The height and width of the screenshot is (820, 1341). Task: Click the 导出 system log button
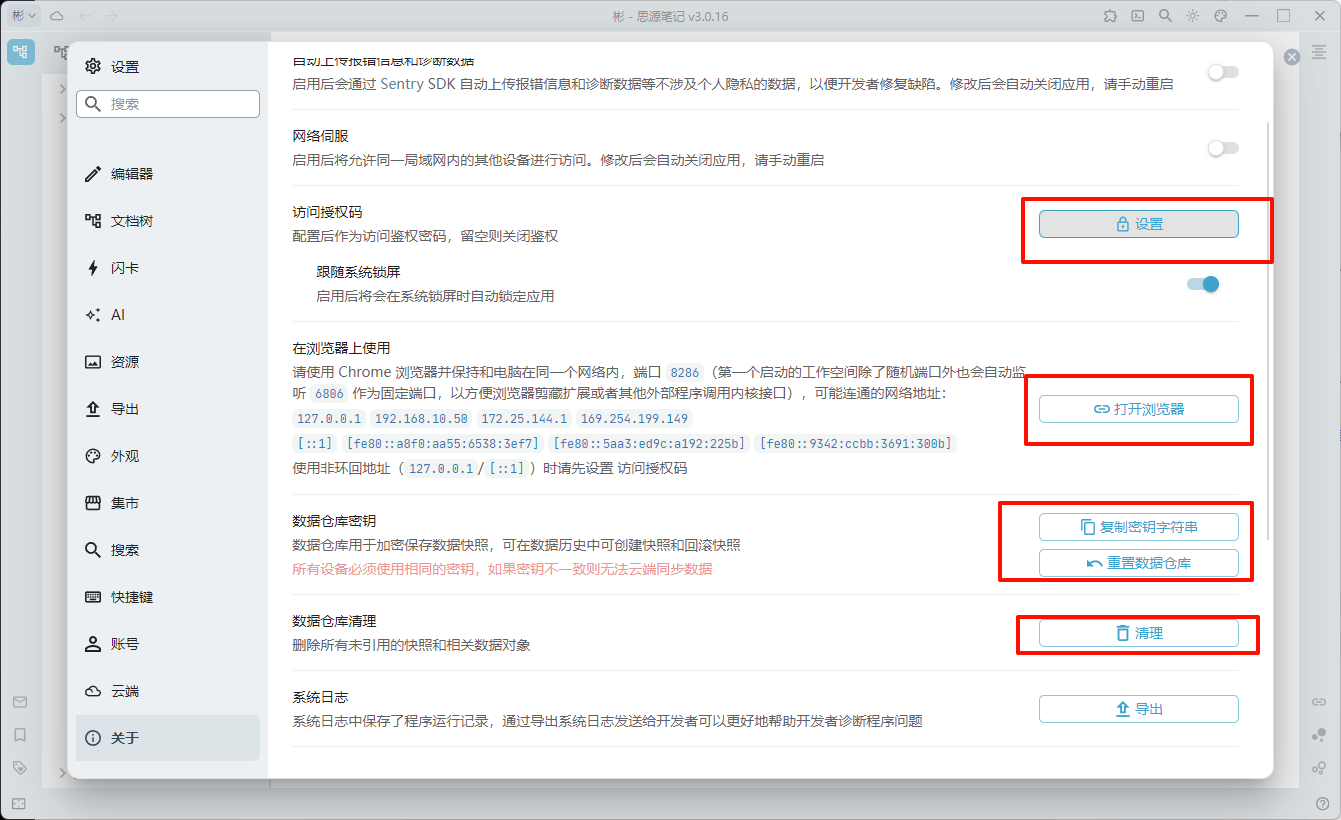coord(1139,709)
